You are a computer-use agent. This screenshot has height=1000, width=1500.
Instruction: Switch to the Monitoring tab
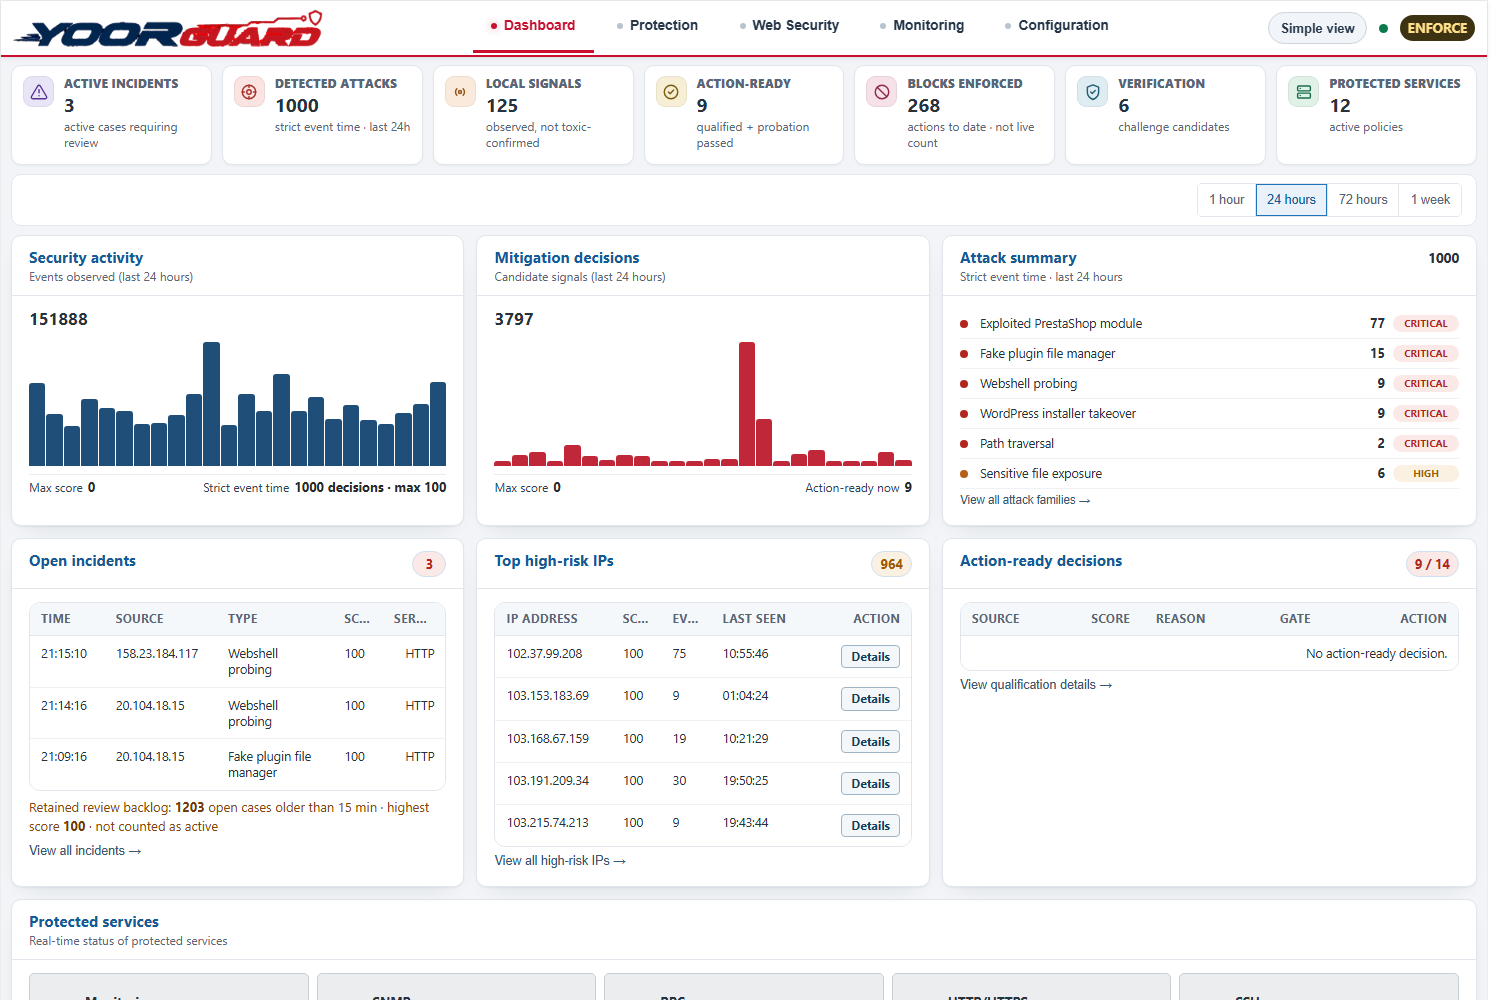(922, 26)
